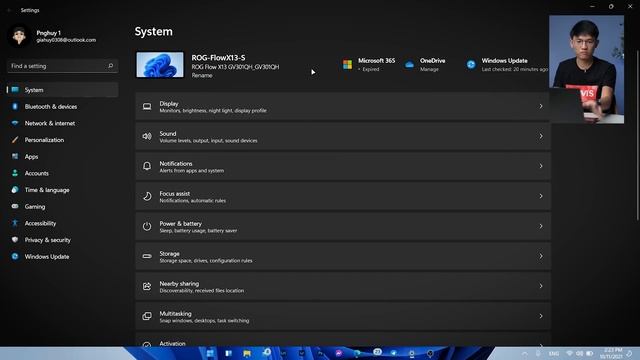This screenshot has width=640, height=360.
Task: Click the Wi-Fi icon in the system tray
Action: 569,353
